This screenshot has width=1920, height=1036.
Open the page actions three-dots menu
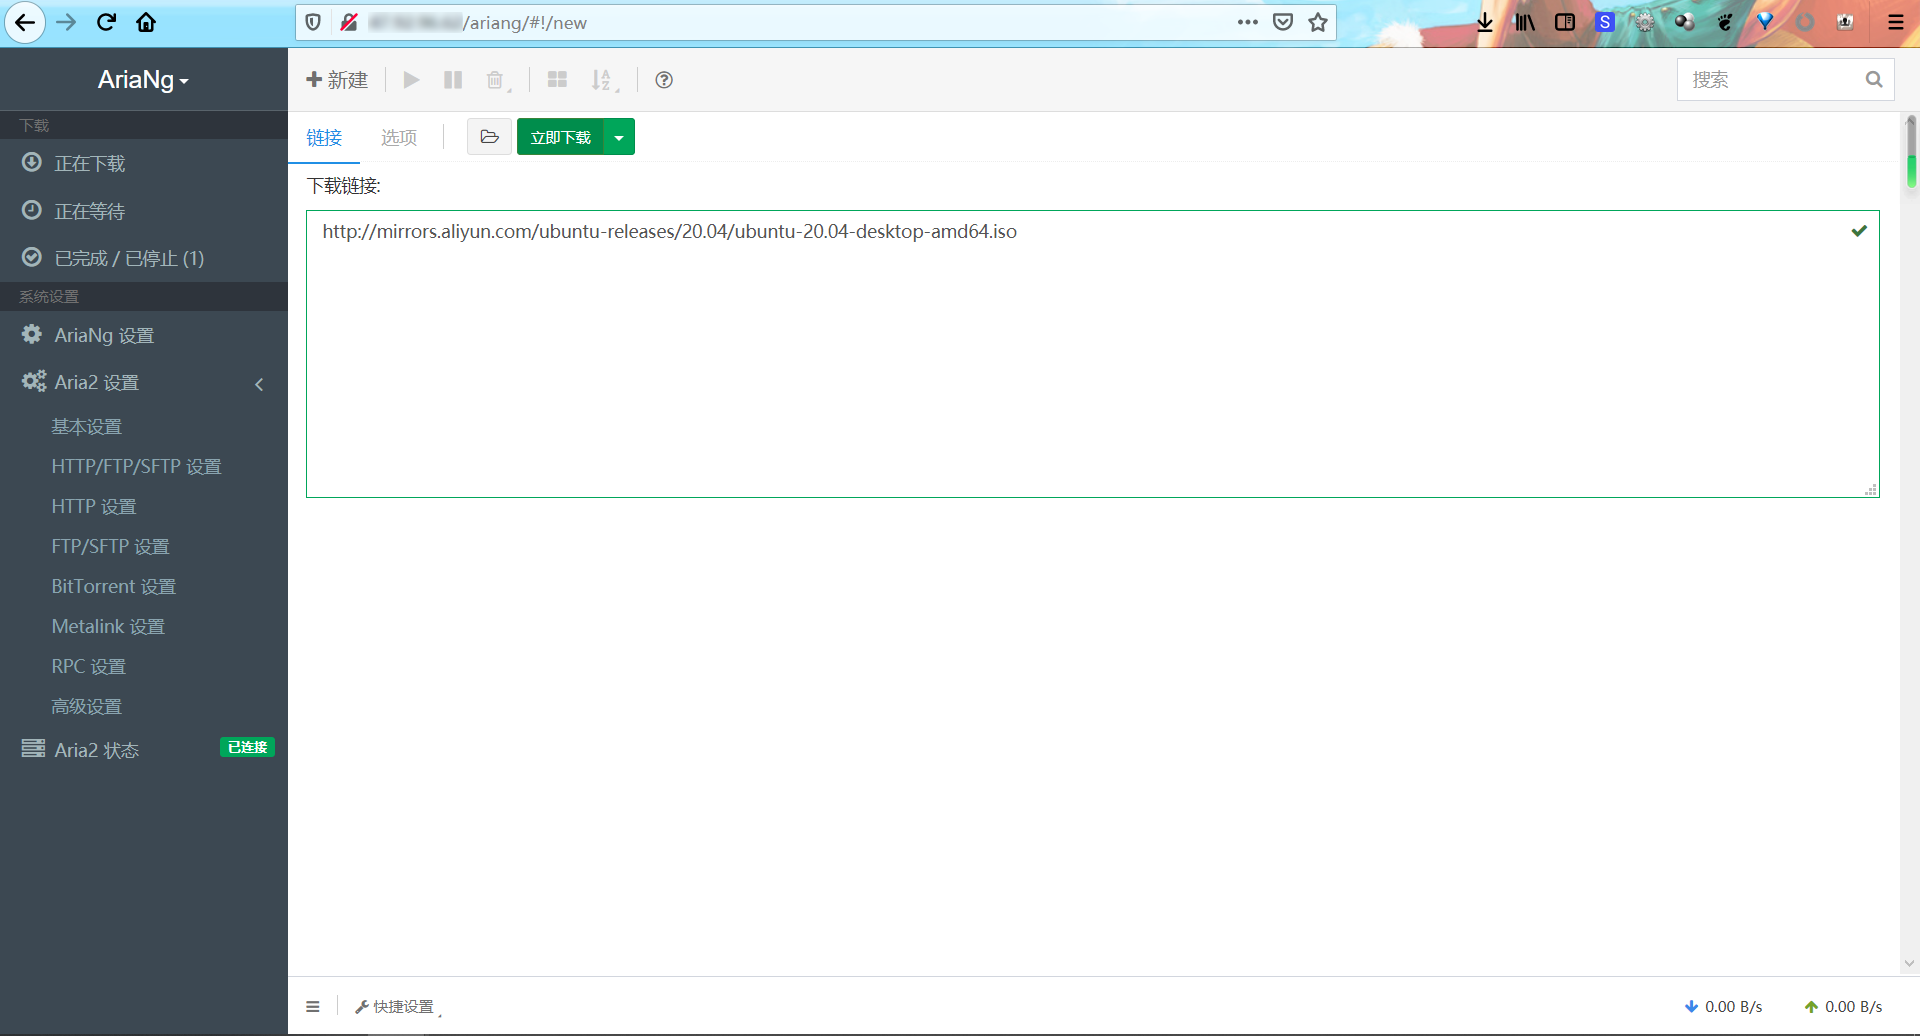(x=1247, y=22)
